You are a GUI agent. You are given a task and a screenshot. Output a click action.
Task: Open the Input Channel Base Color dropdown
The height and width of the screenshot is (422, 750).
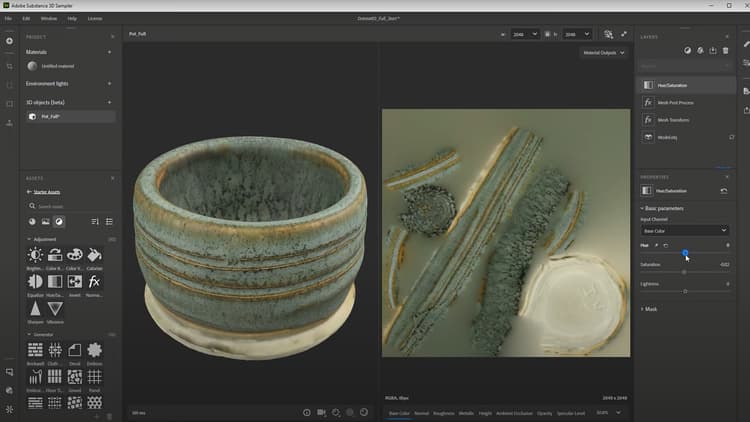point(685,230)
